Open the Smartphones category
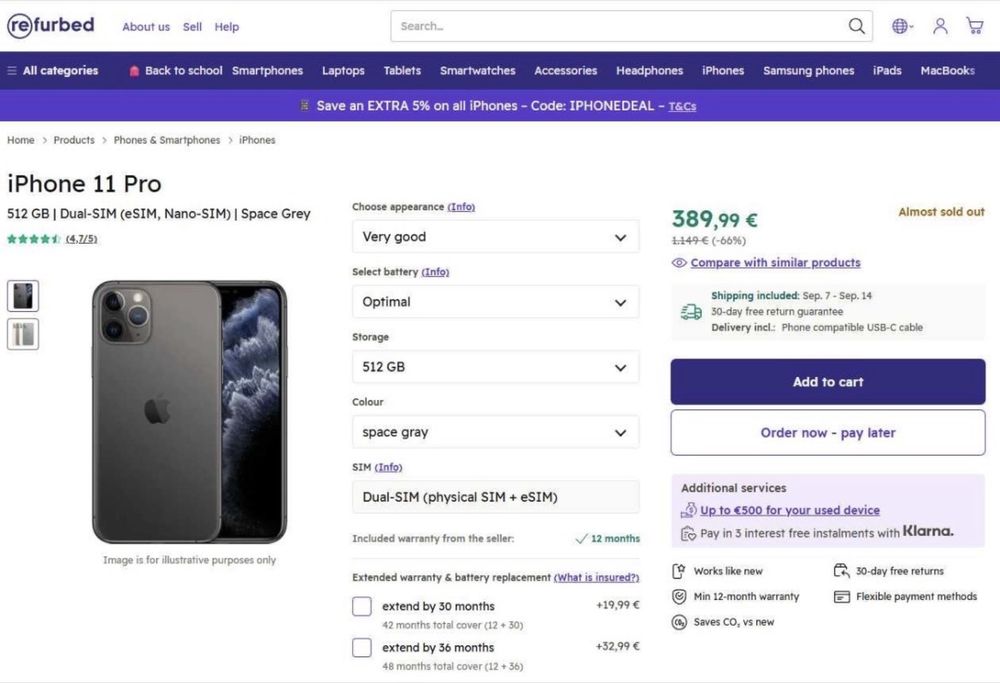This screenshot has width=1000, height=683. 267,71
